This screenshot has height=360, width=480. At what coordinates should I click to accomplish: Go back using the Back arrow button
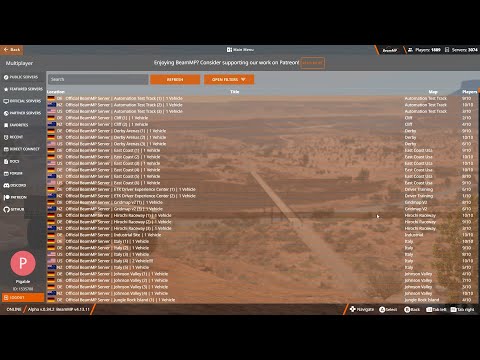tap(12, 50)
